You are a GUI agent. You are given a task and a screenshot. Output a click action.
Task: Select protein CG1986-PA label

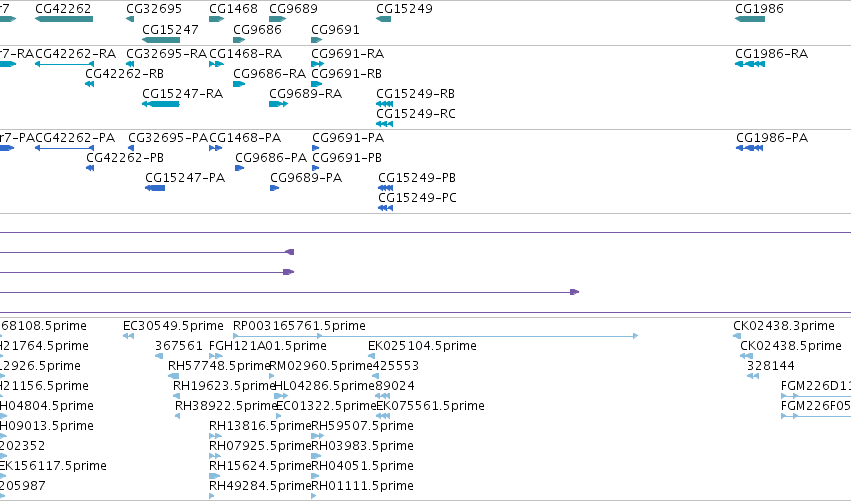772,138
